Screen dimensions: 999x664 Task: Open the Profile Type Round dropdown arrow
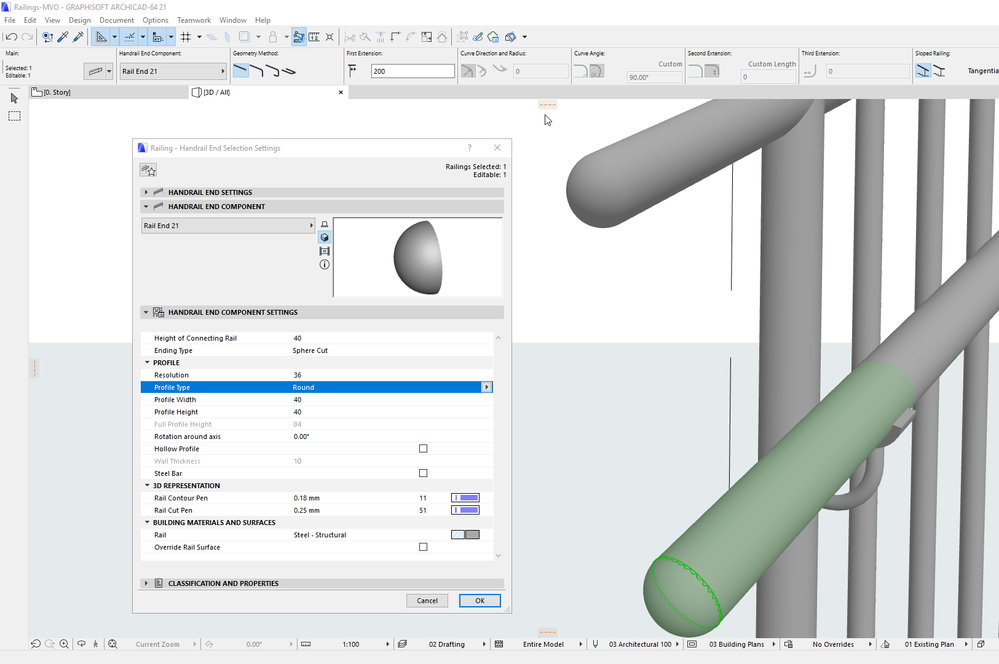(x=487, y=387)
